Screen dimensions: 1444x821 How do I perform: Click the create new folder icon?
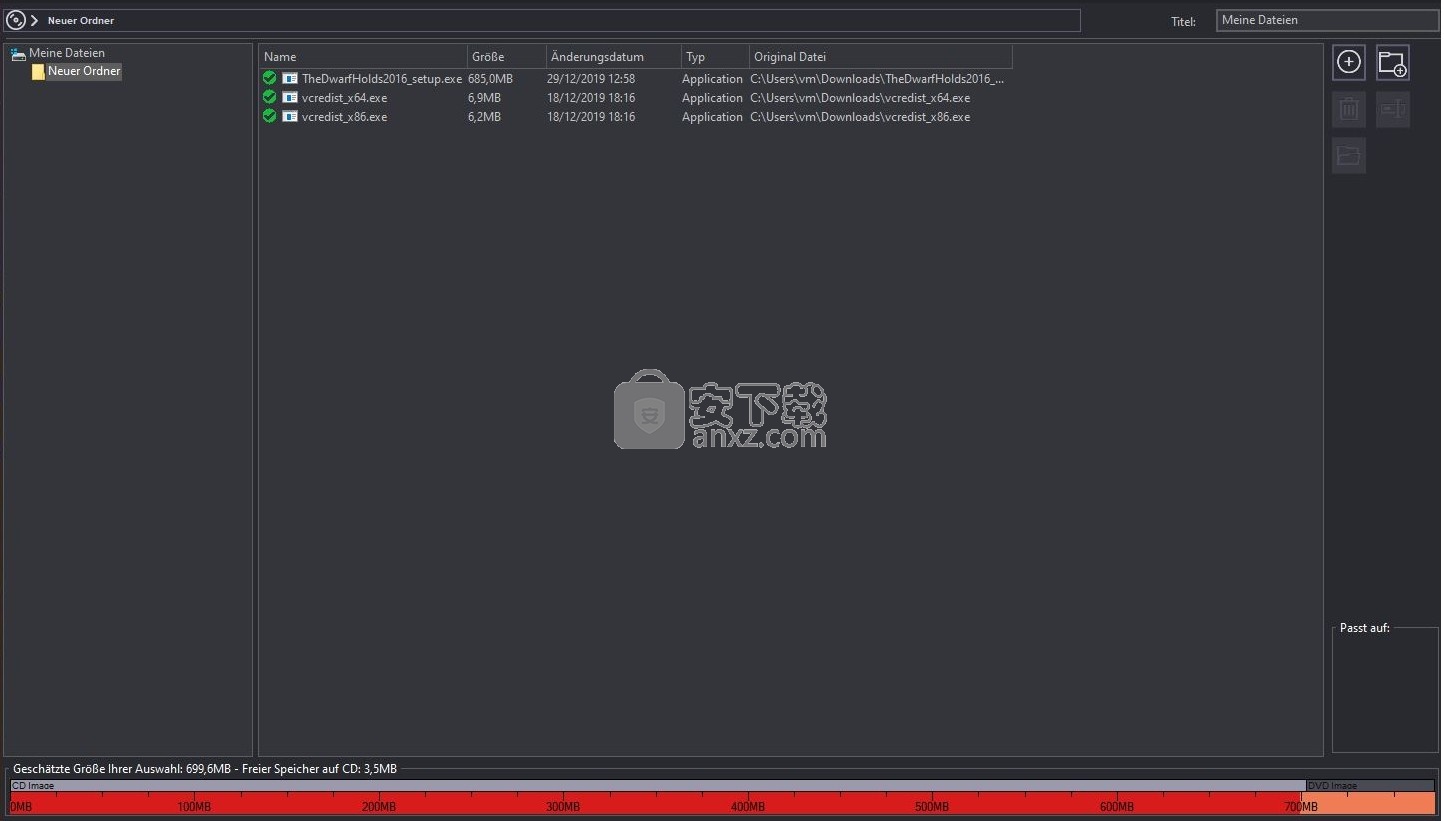[x=1393, y=62]
